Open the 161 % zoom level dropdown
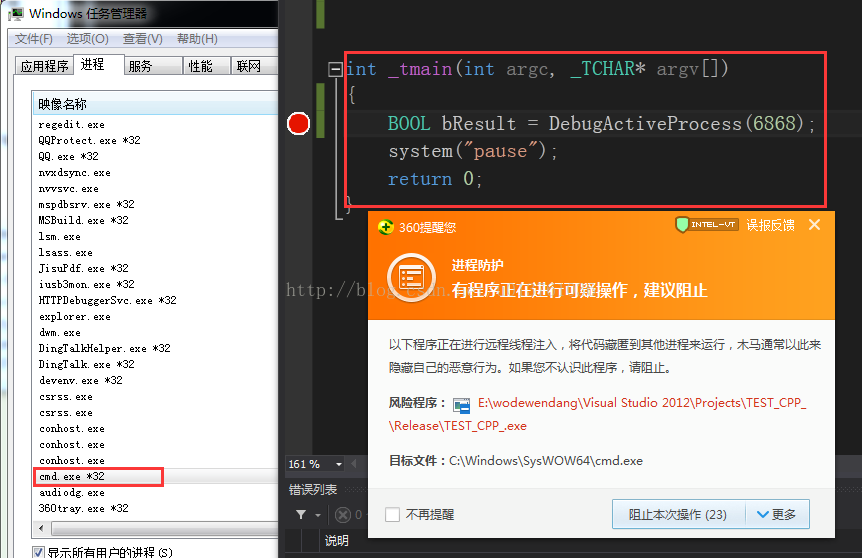Screen dimensions: 862x558 [x=339, y=464]
